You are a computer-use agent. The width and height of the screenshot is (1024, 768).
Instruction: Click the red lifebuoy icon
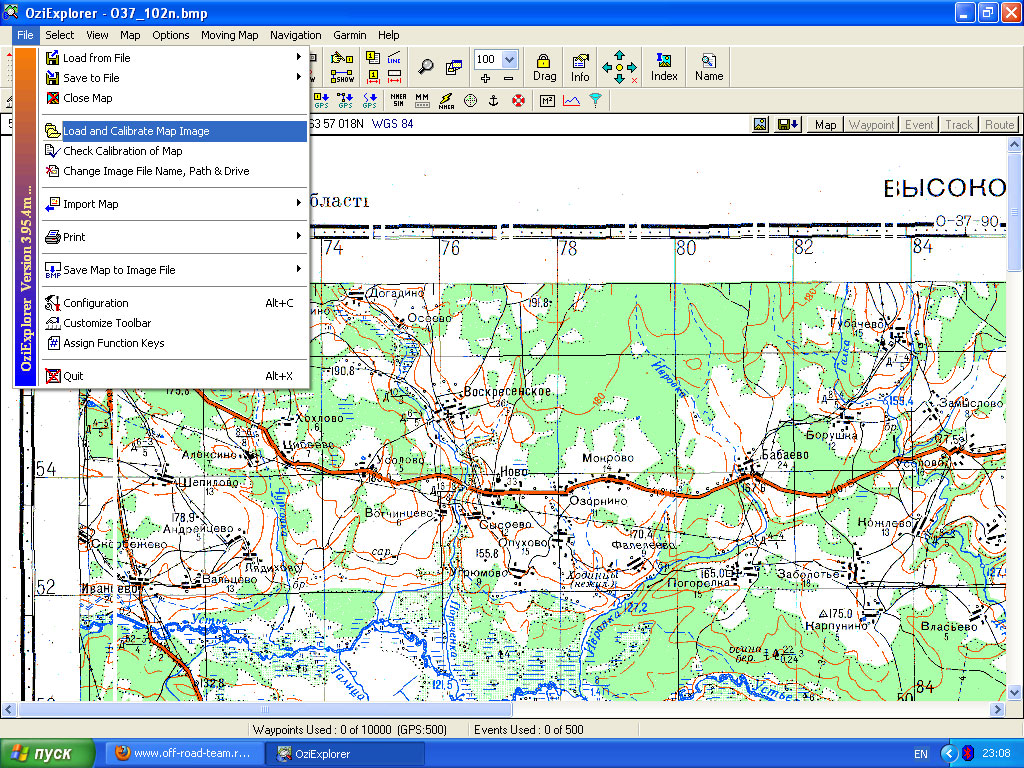click(519, 101)
